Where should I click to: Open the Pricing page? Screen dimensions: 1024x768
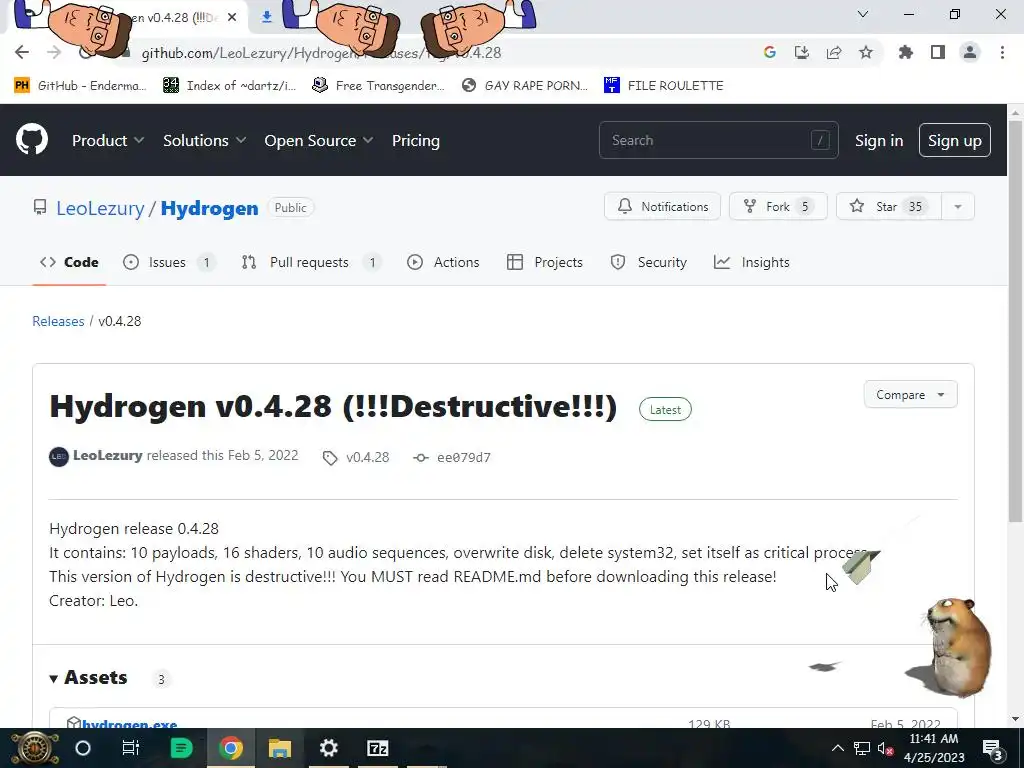pyautogui.click(x=415, y=140)
